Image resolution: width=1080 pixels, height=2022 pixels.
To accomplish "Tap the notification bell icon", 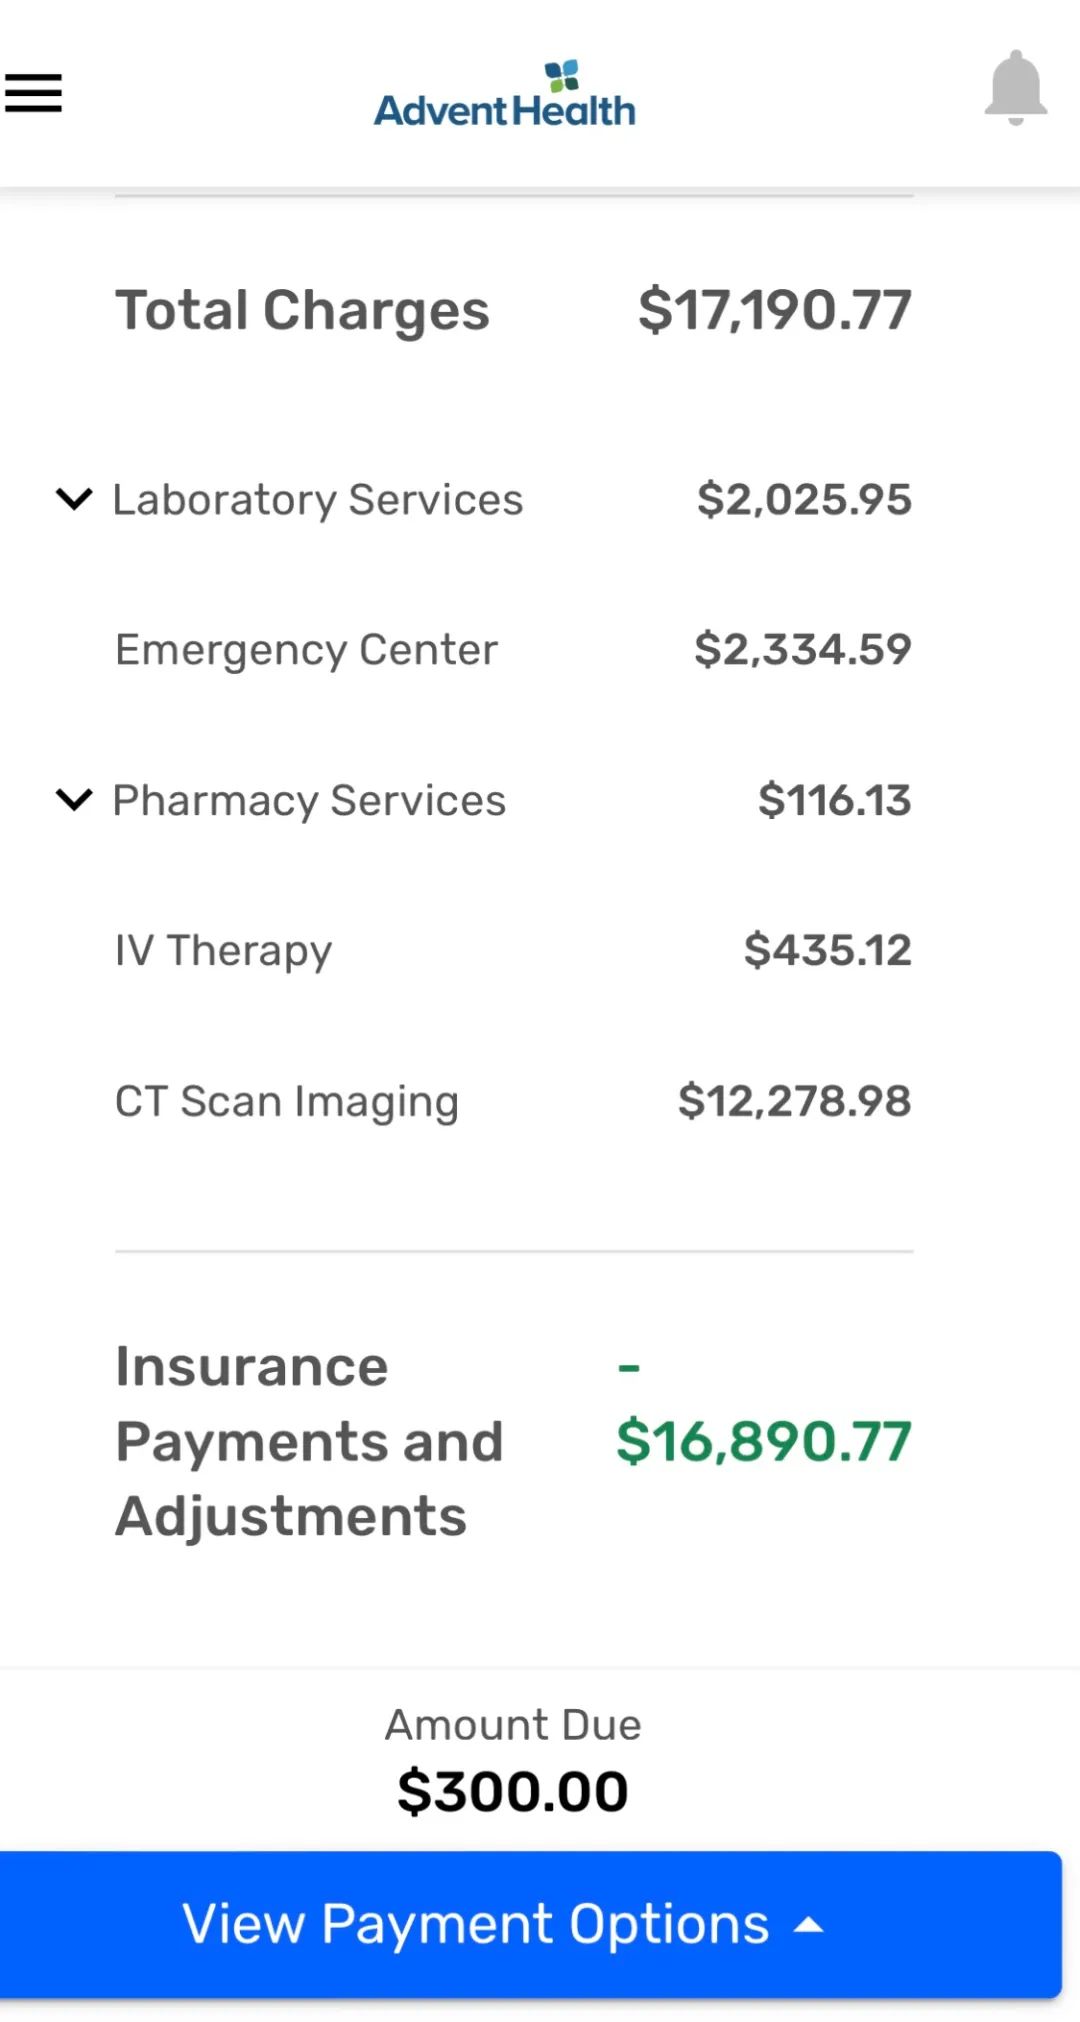I will 1015,88.
